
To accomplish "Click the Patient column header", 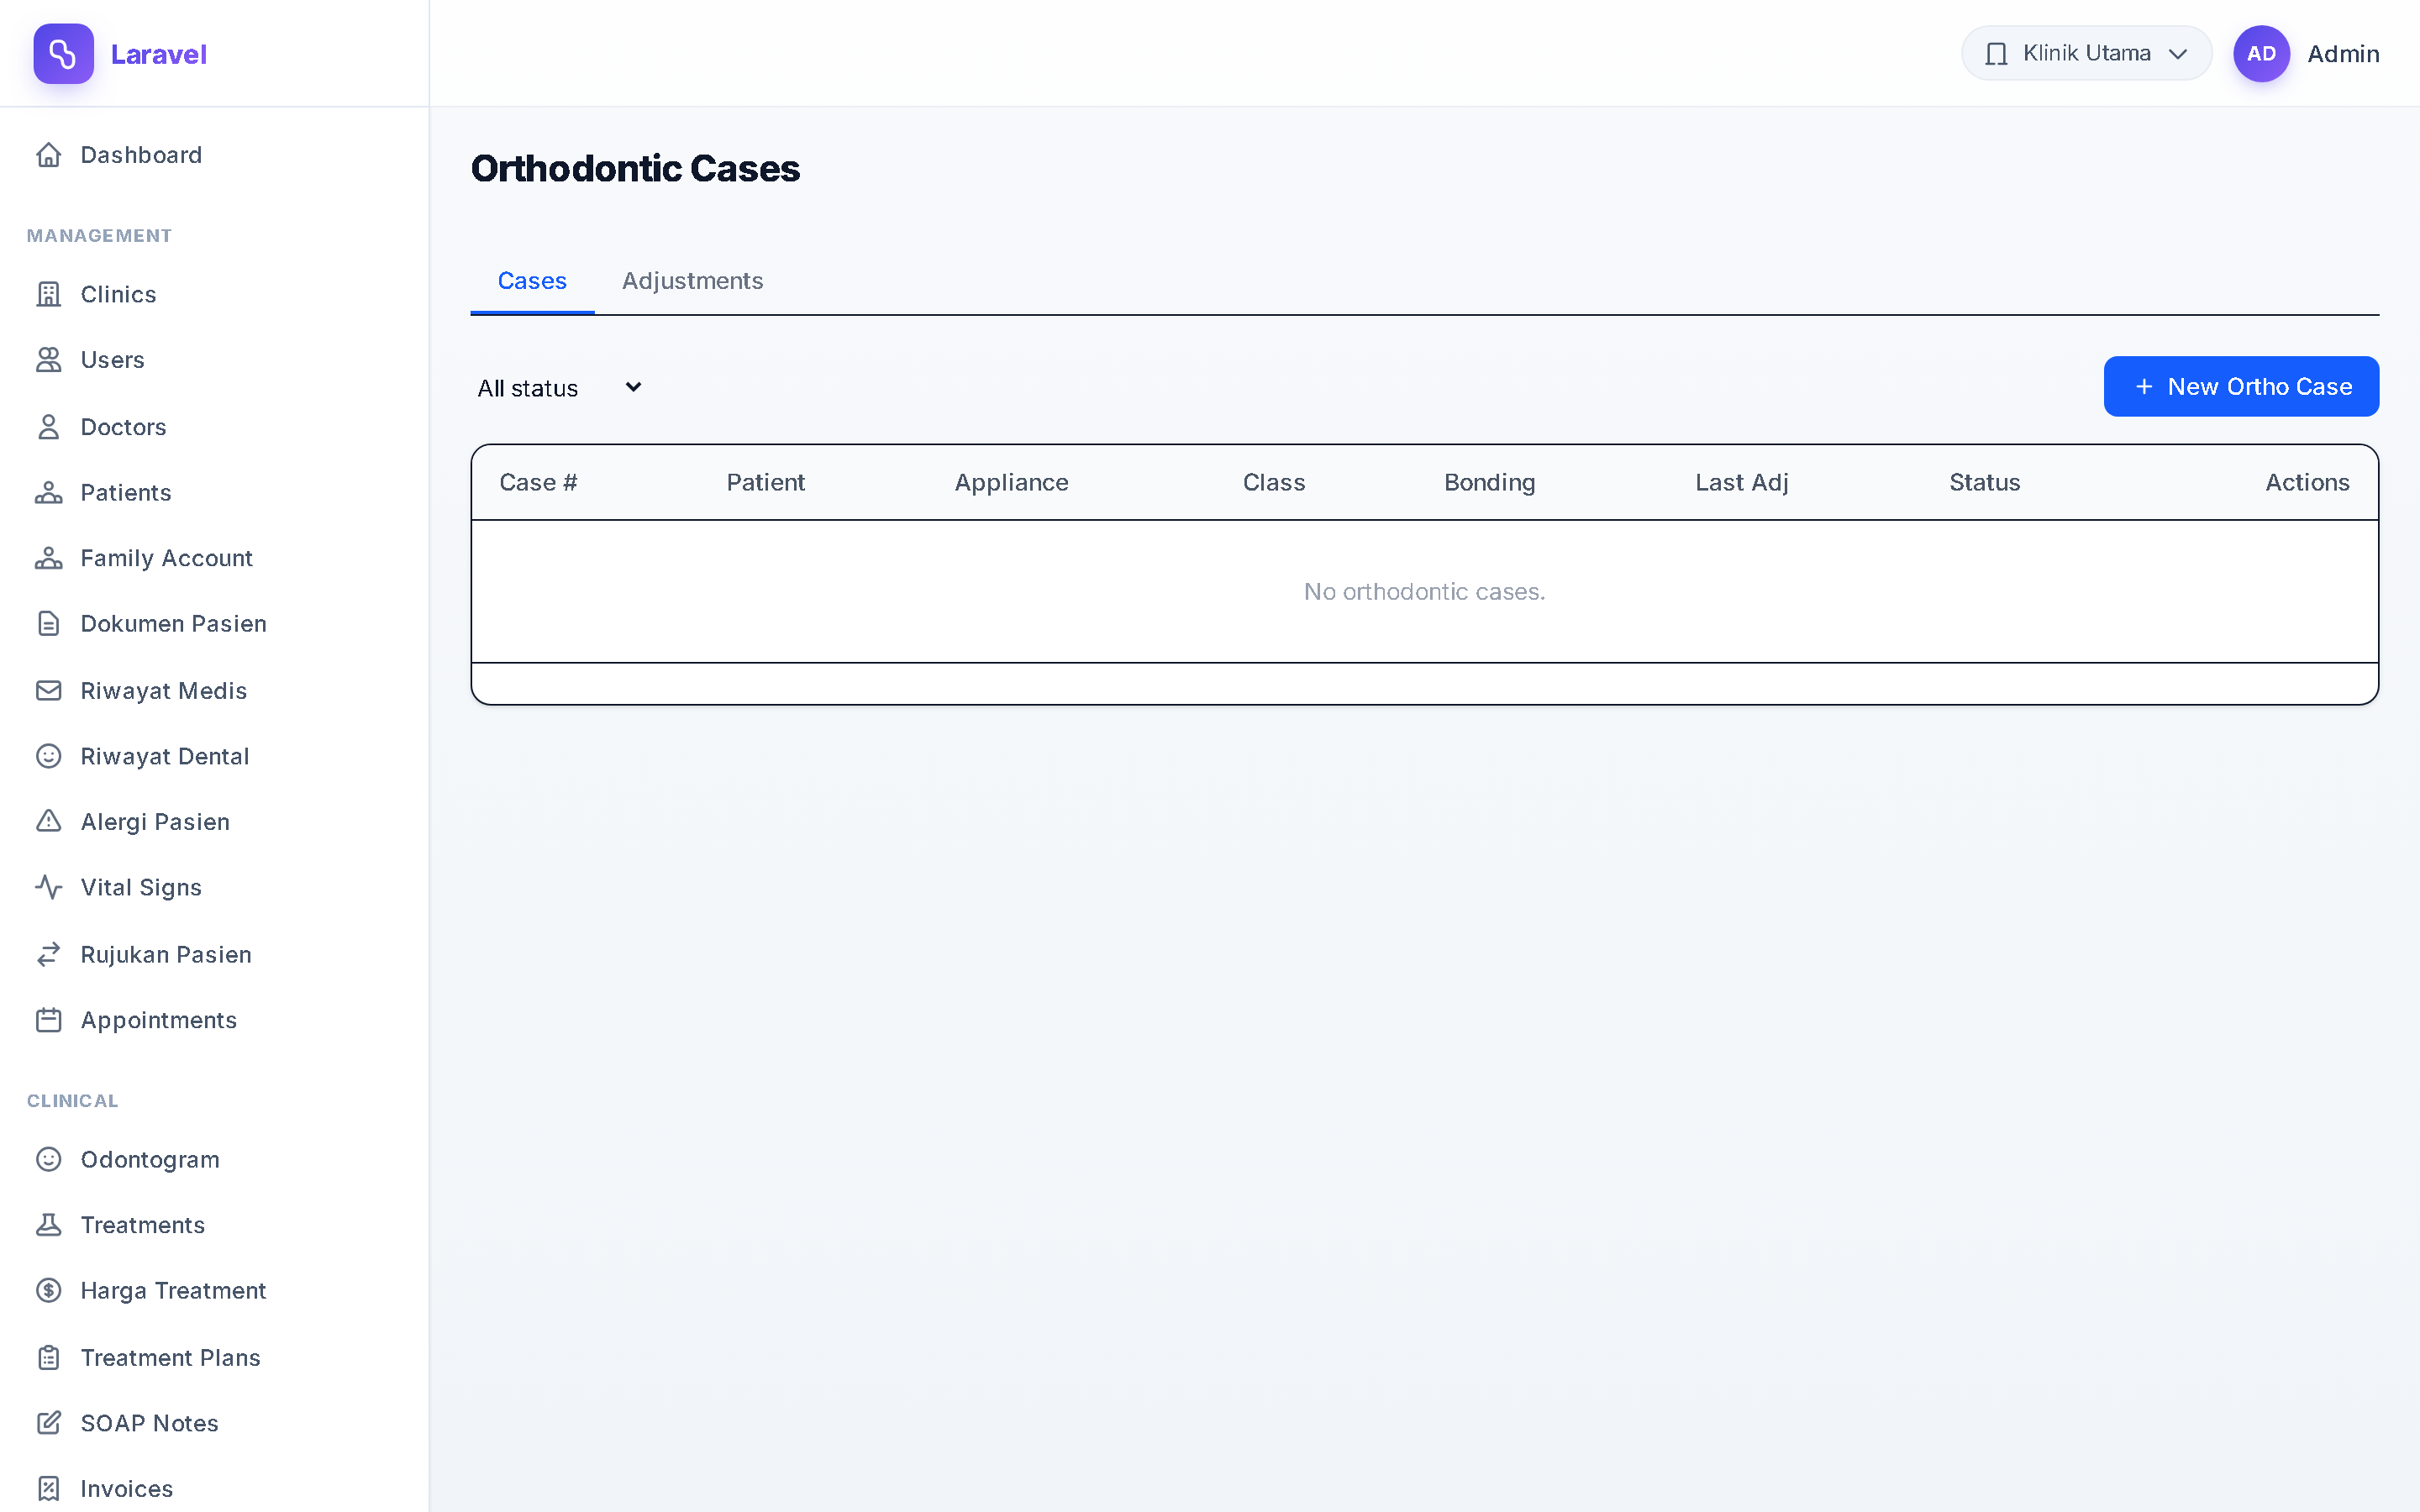I will (765, 483).
